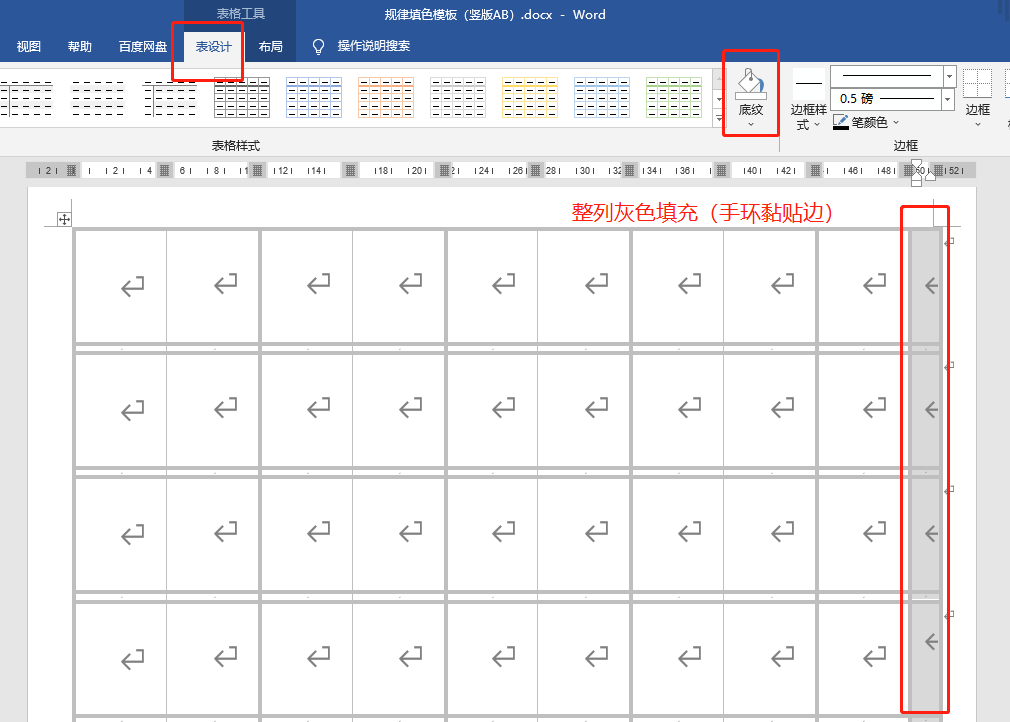Click the 边框样式 border styles button

pyautogui.click(x=808, y=99)
